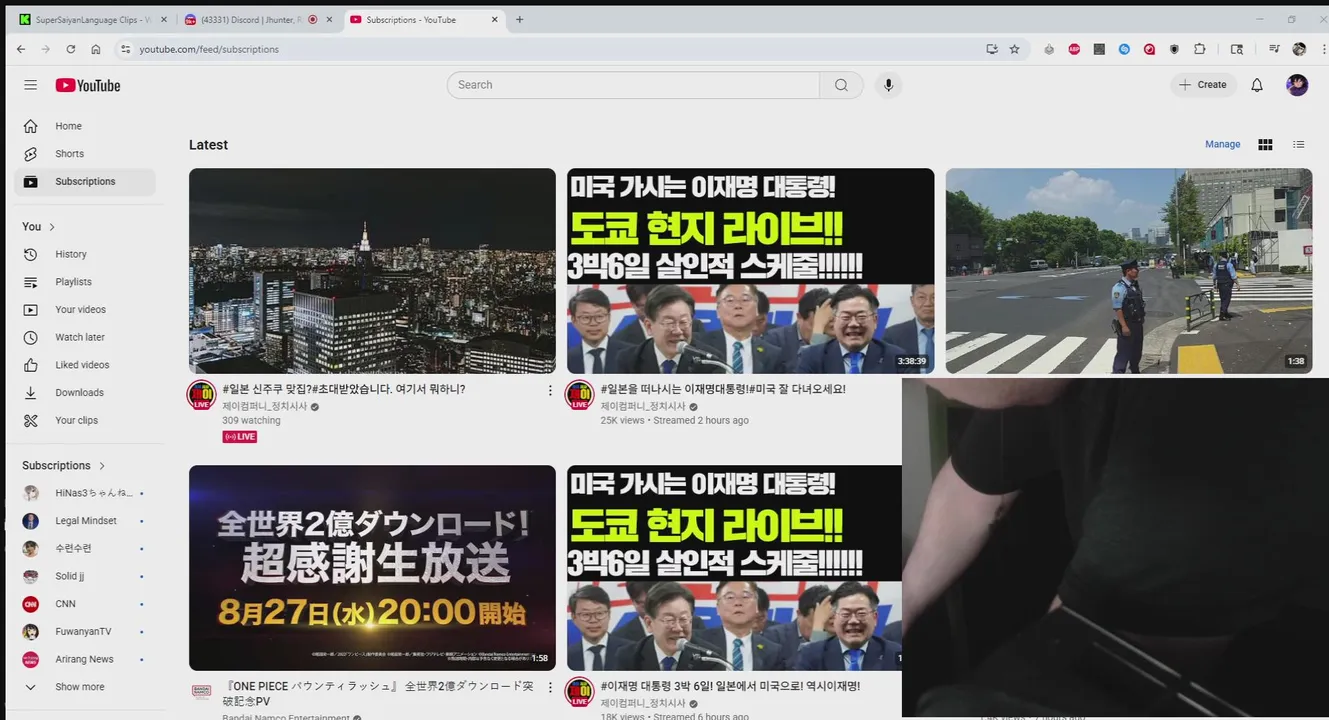The height and width of the screenshot is (720, 1329).
Task: Open the Chrome profile avatar
Action: pos(1299,49)
